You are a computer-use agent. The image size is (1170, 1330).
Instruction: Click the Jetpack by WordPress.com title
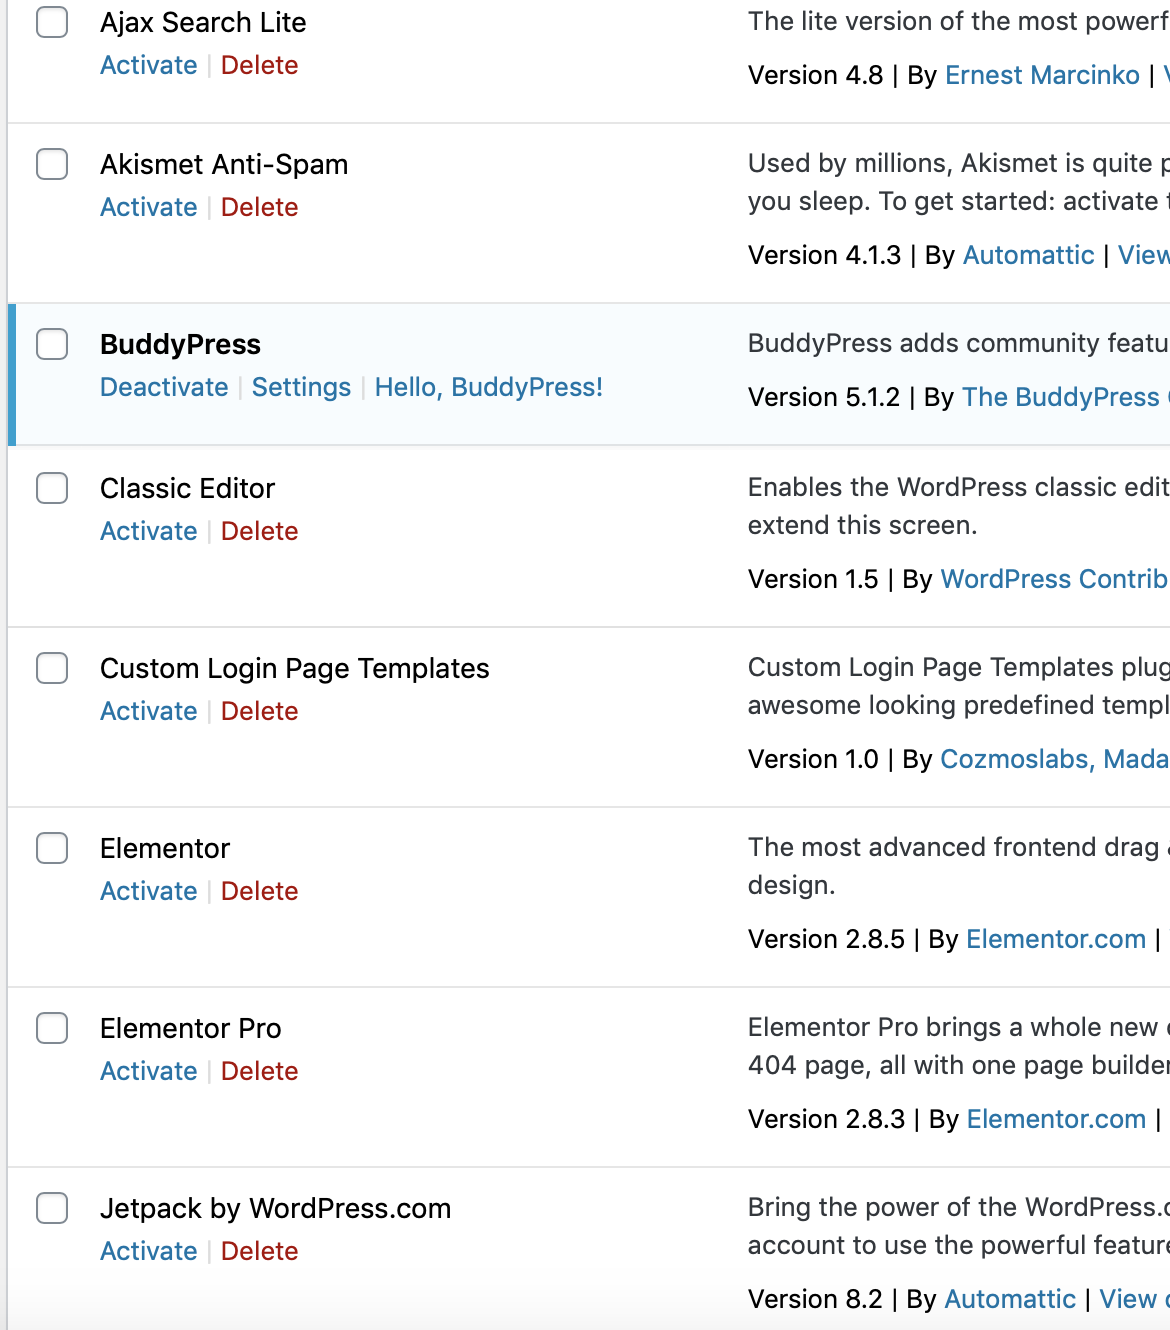point(275,1208)
